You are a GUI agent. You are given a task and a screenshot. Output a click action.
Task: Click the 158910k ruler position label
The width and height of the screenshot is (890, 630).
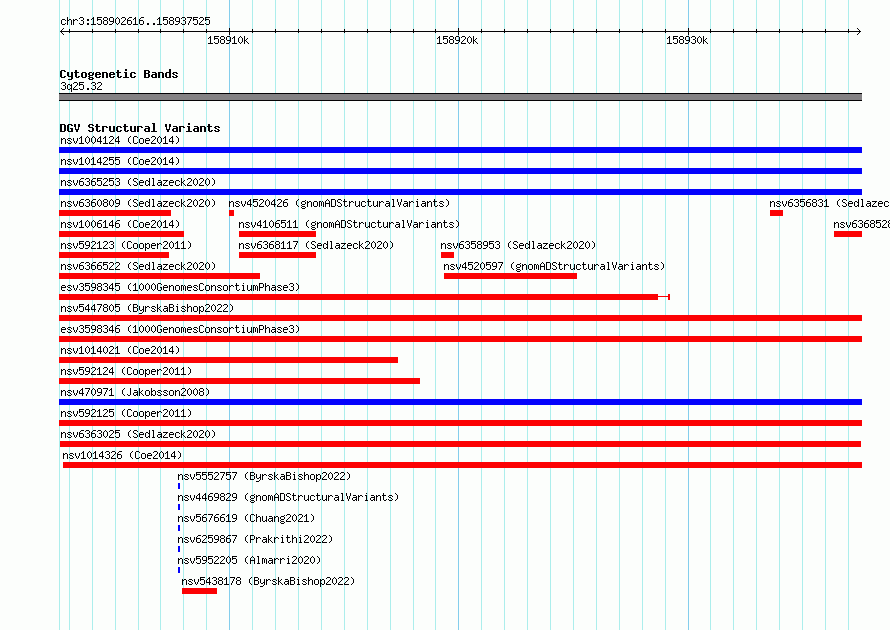pos(228,40)
